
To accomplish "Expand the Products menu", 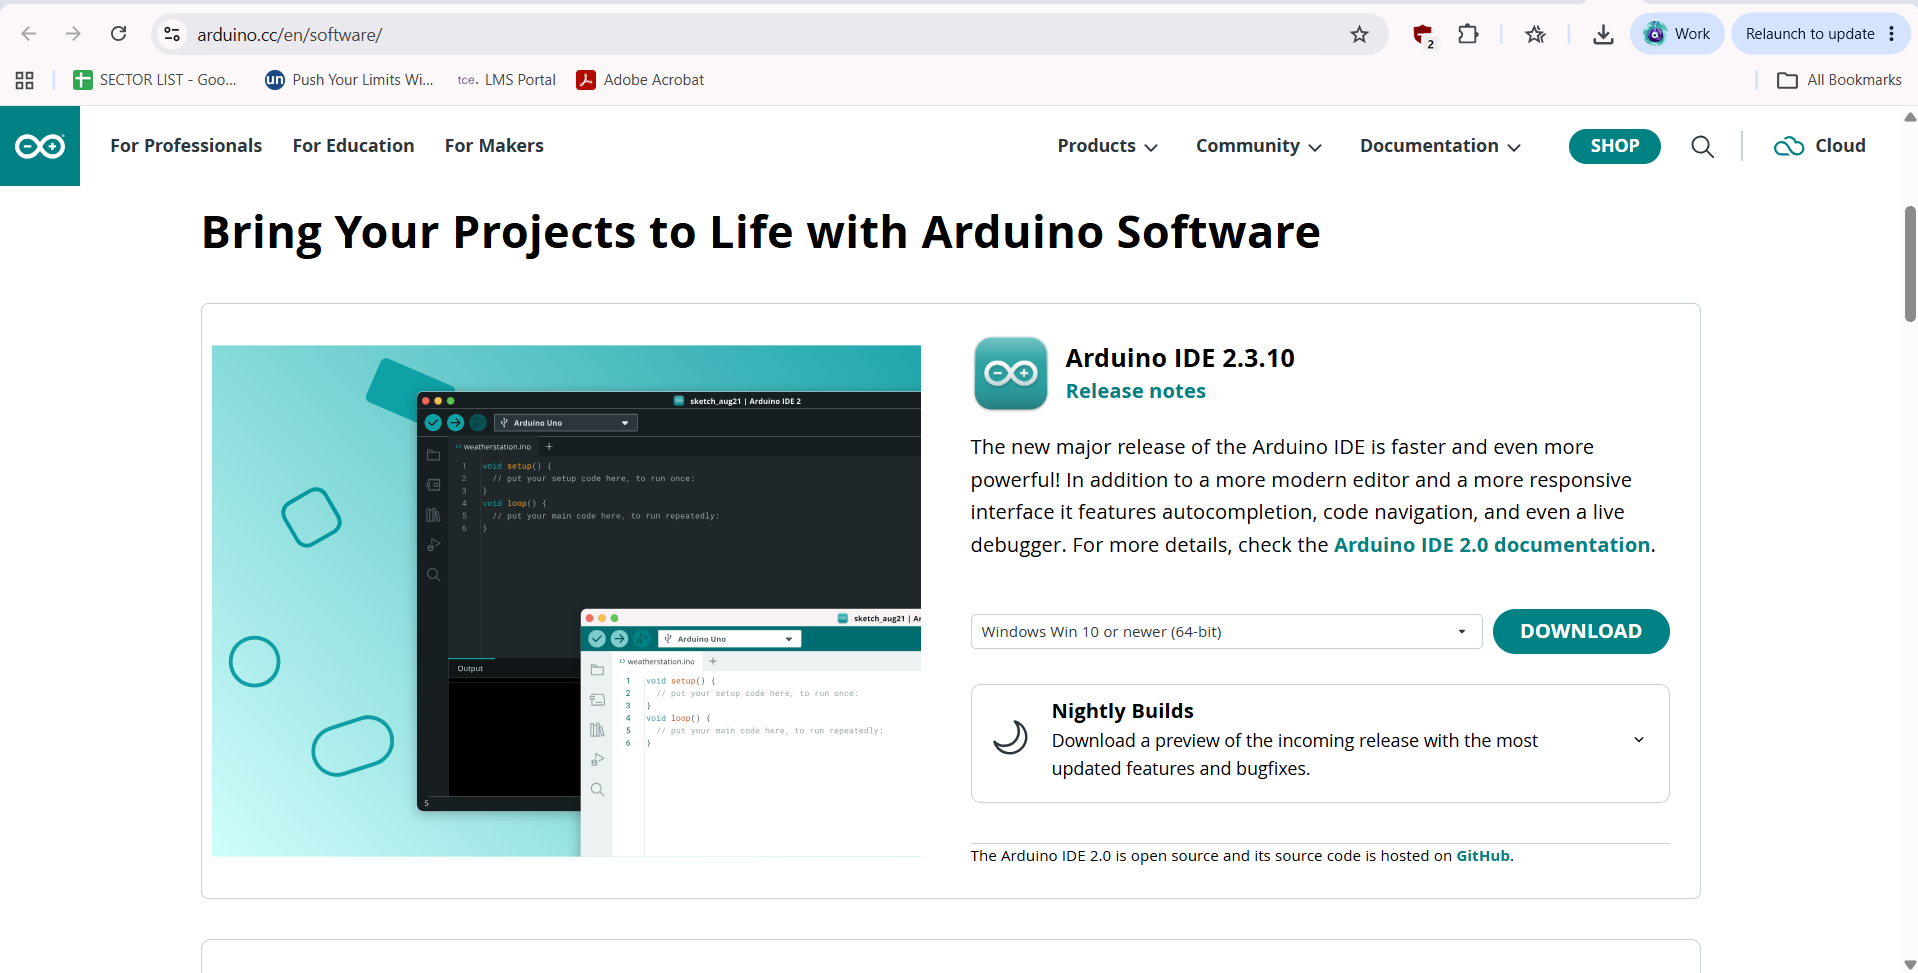I will (1107, 146).
